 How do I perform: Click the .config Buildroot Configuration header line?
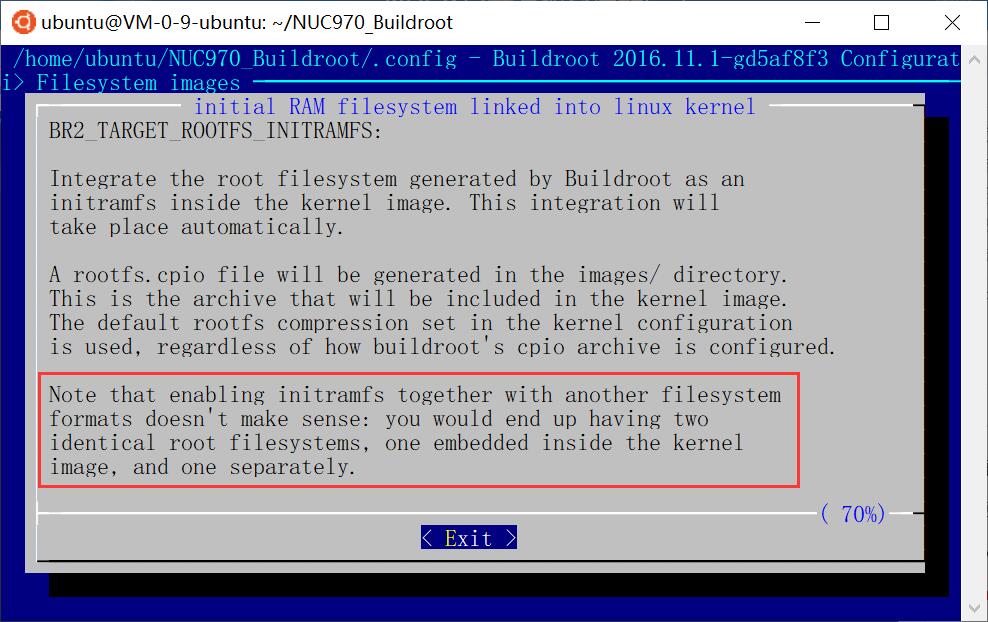(x=486, y=59)
